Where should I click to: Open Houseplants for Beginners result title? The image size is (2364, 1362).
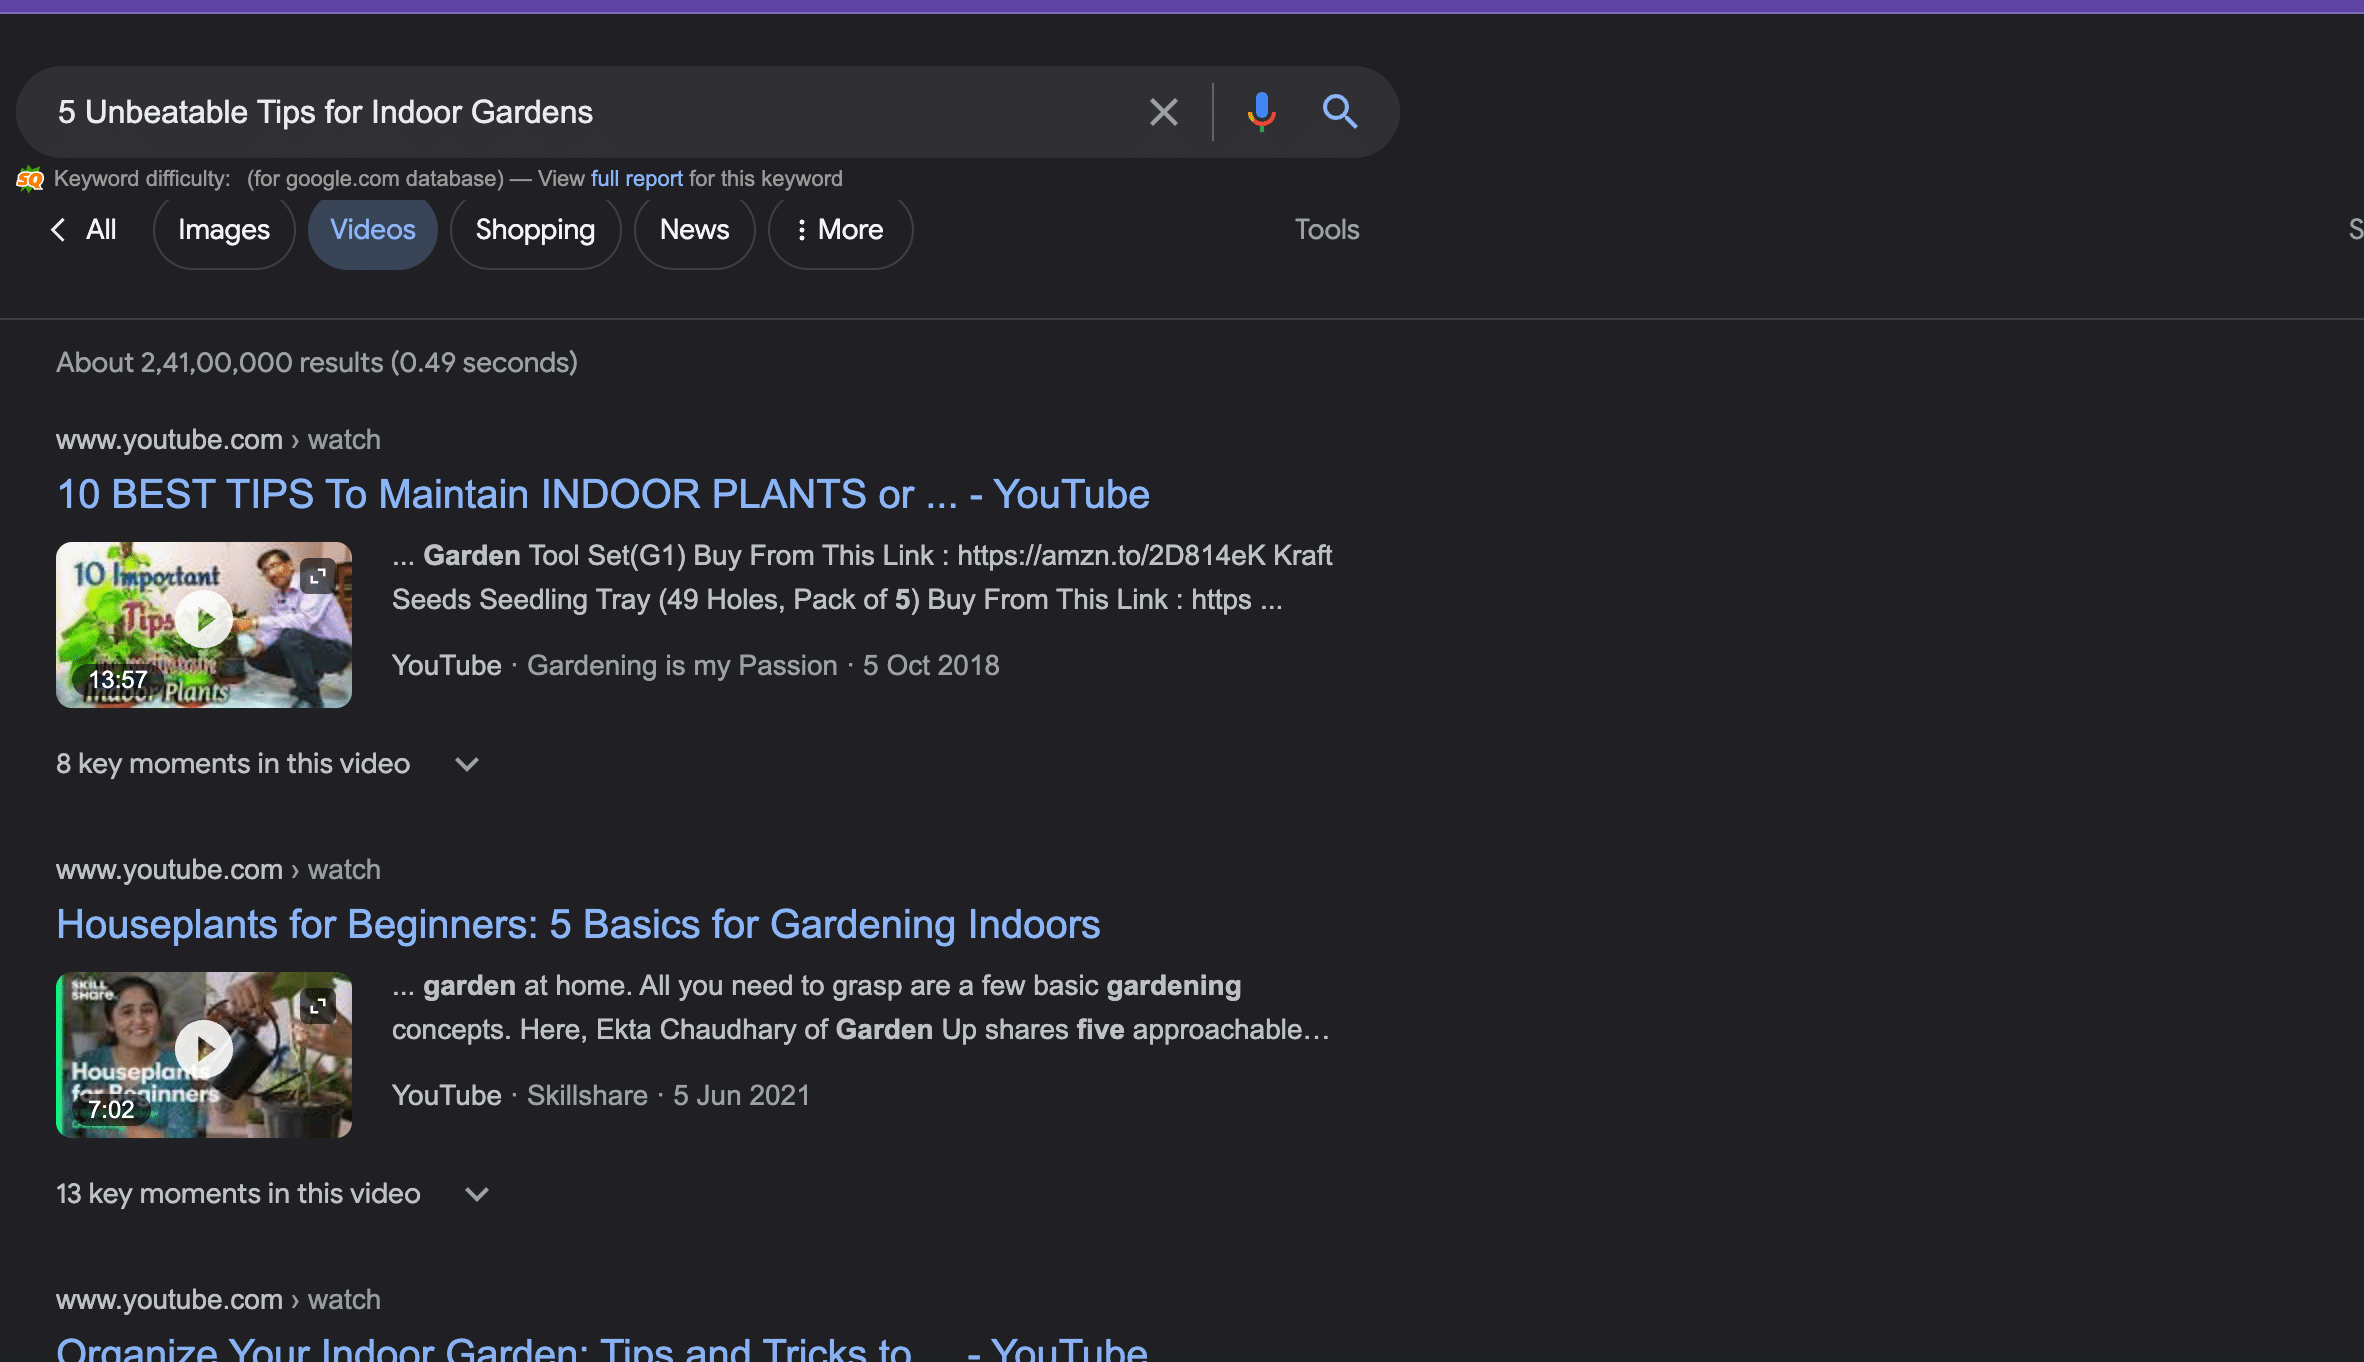click(x=578, y=924)
